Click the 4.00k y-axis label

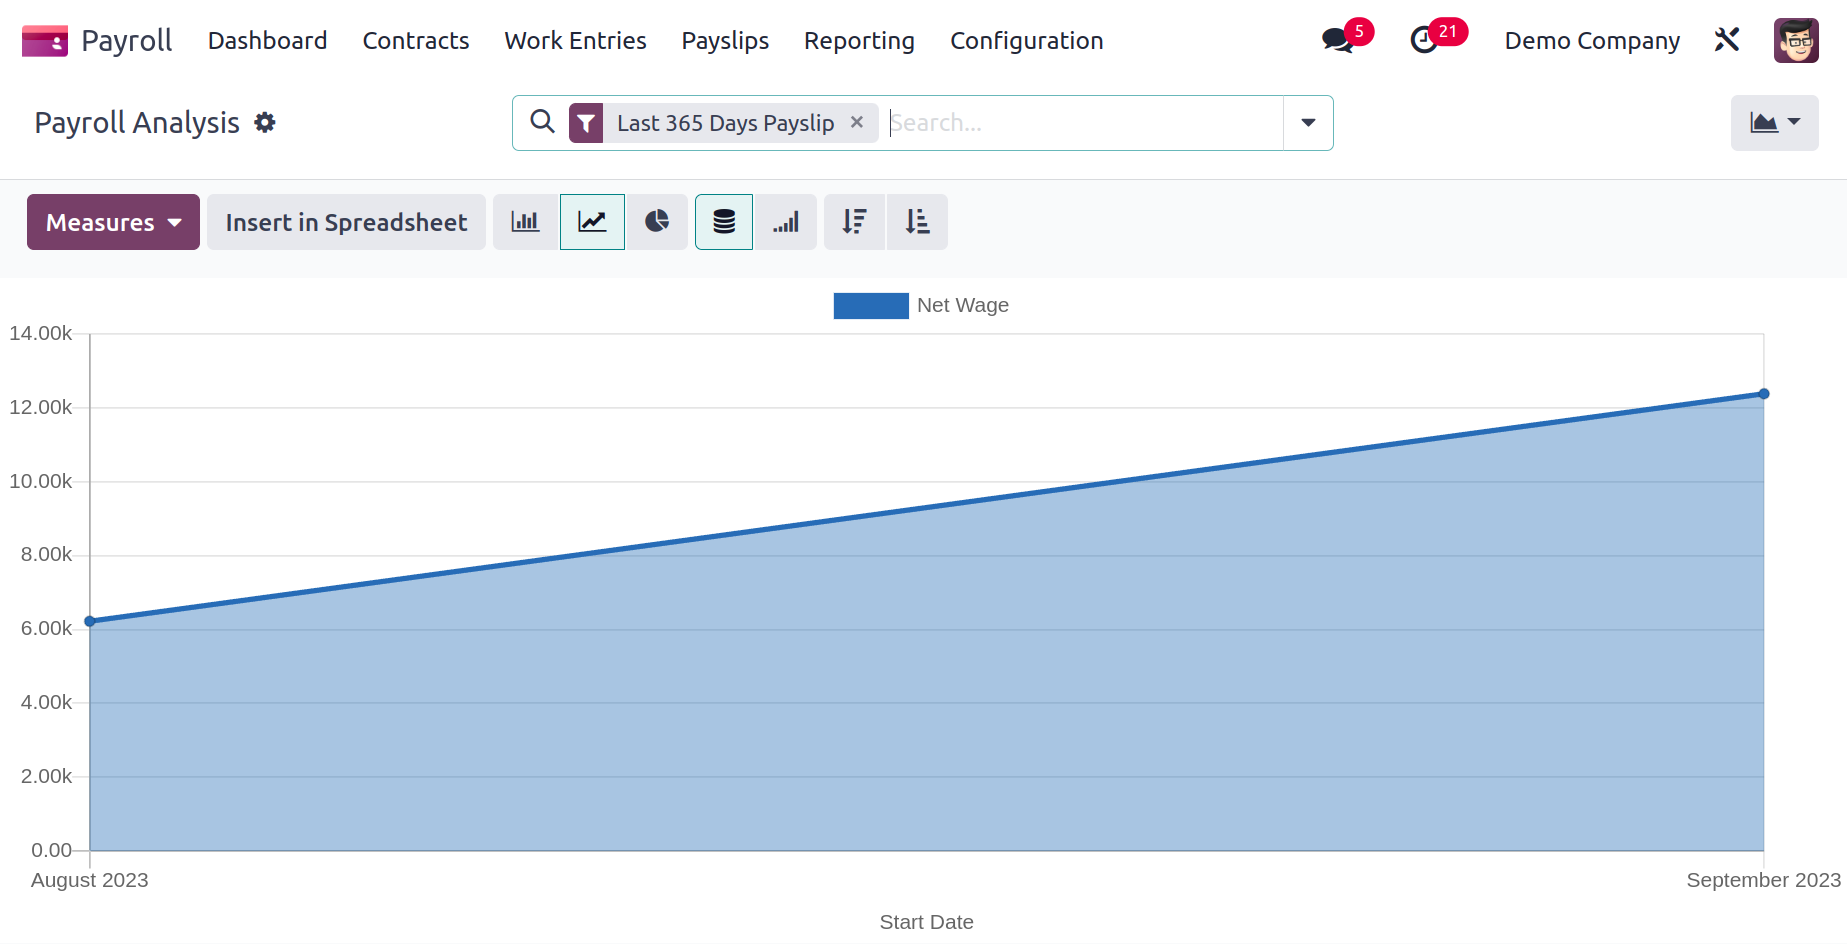tap(46, 702)
